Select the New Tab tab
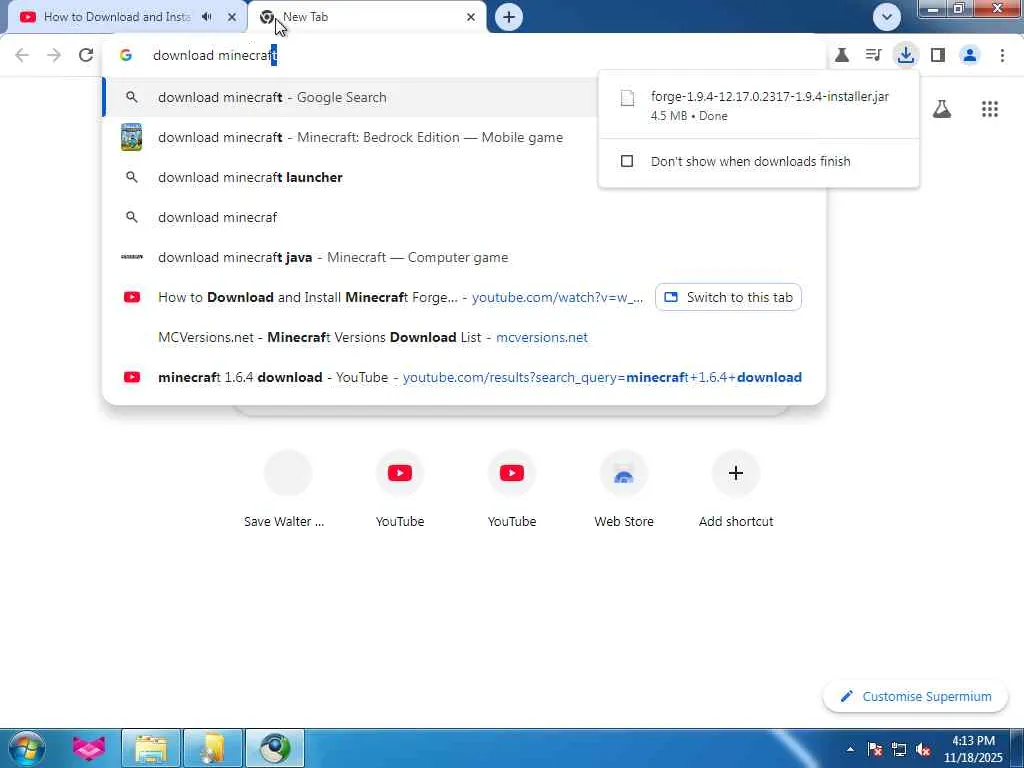 tap(366, 17)
